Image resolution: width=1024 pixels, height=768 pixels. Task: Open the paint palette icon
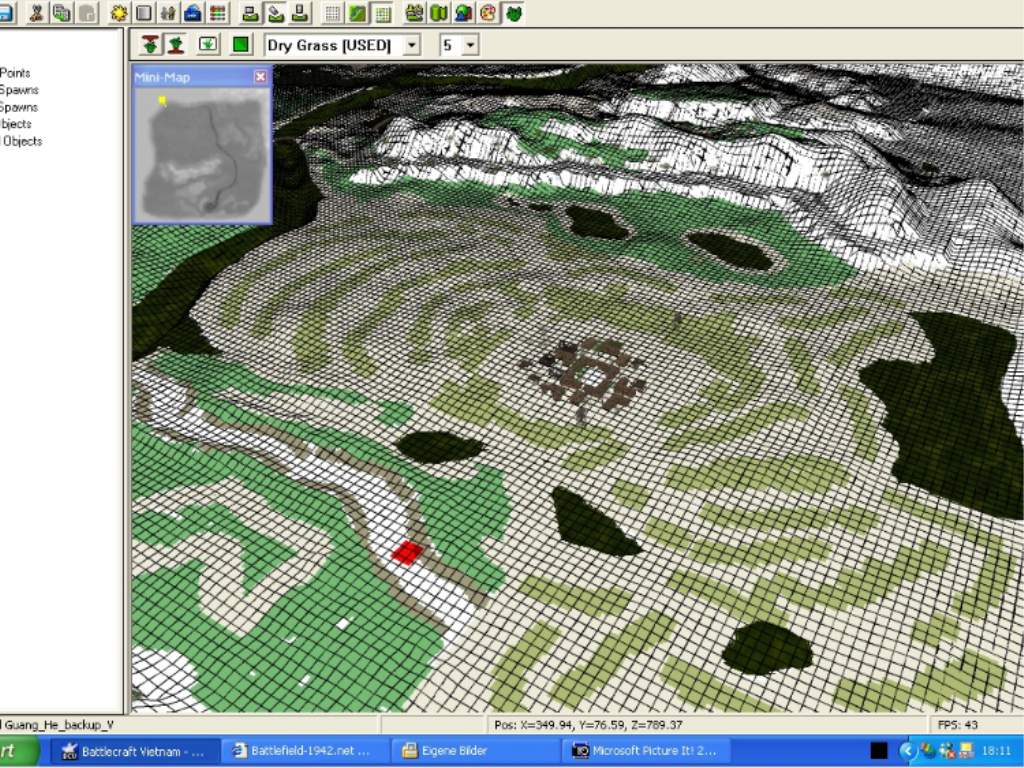click(x=488, y=12)
